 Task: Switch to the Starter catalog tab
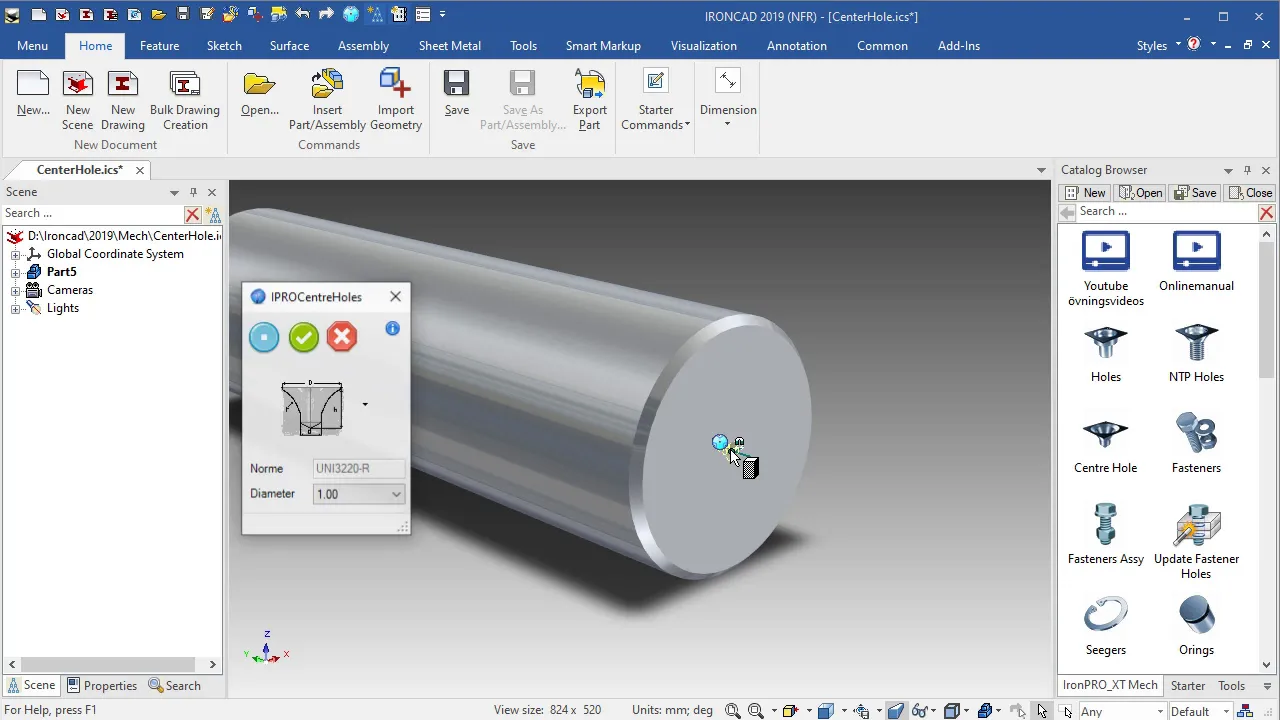(1188, 686)
